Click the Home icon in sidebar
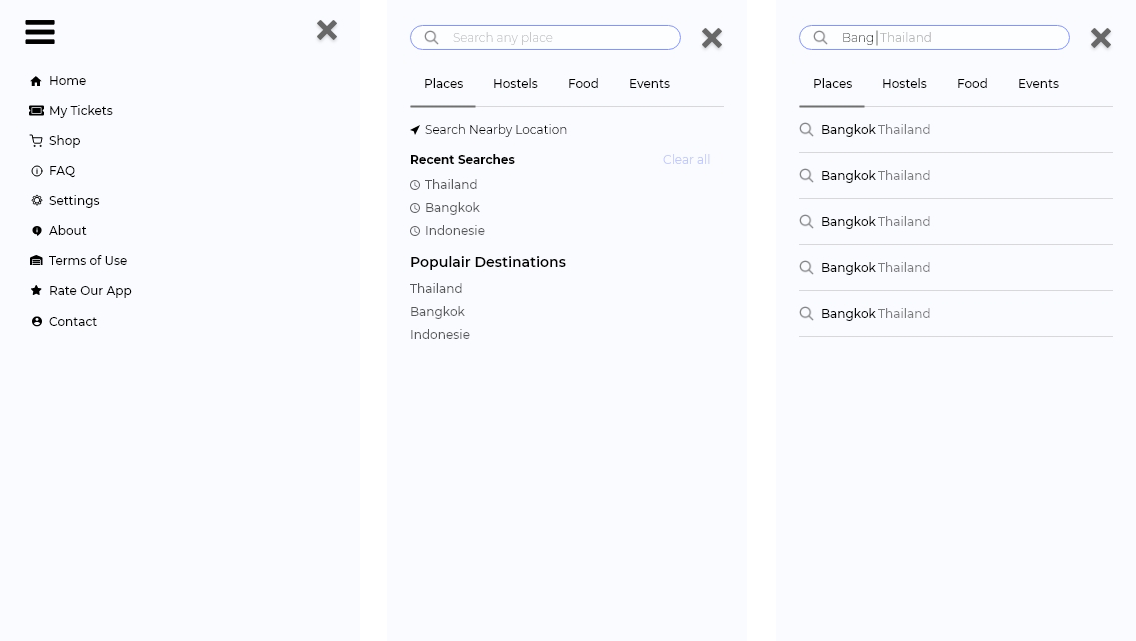The image size is (1136, 641). [x=36, y=81]
